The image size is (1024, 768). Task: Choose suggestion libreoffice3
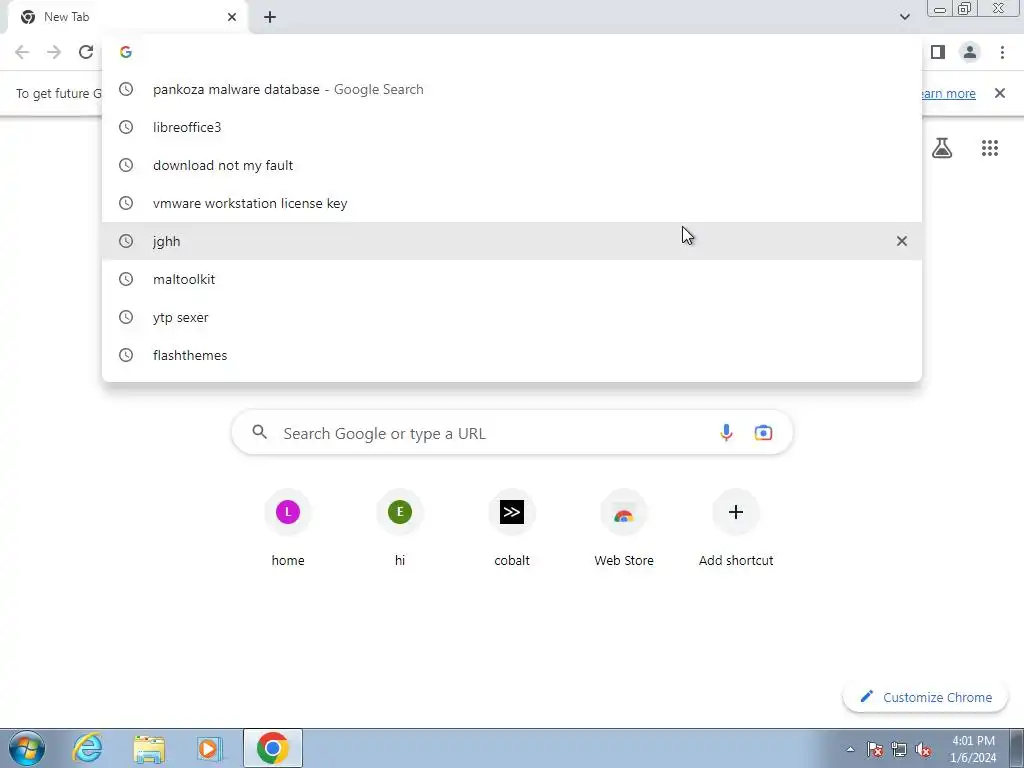pos(512,127)
